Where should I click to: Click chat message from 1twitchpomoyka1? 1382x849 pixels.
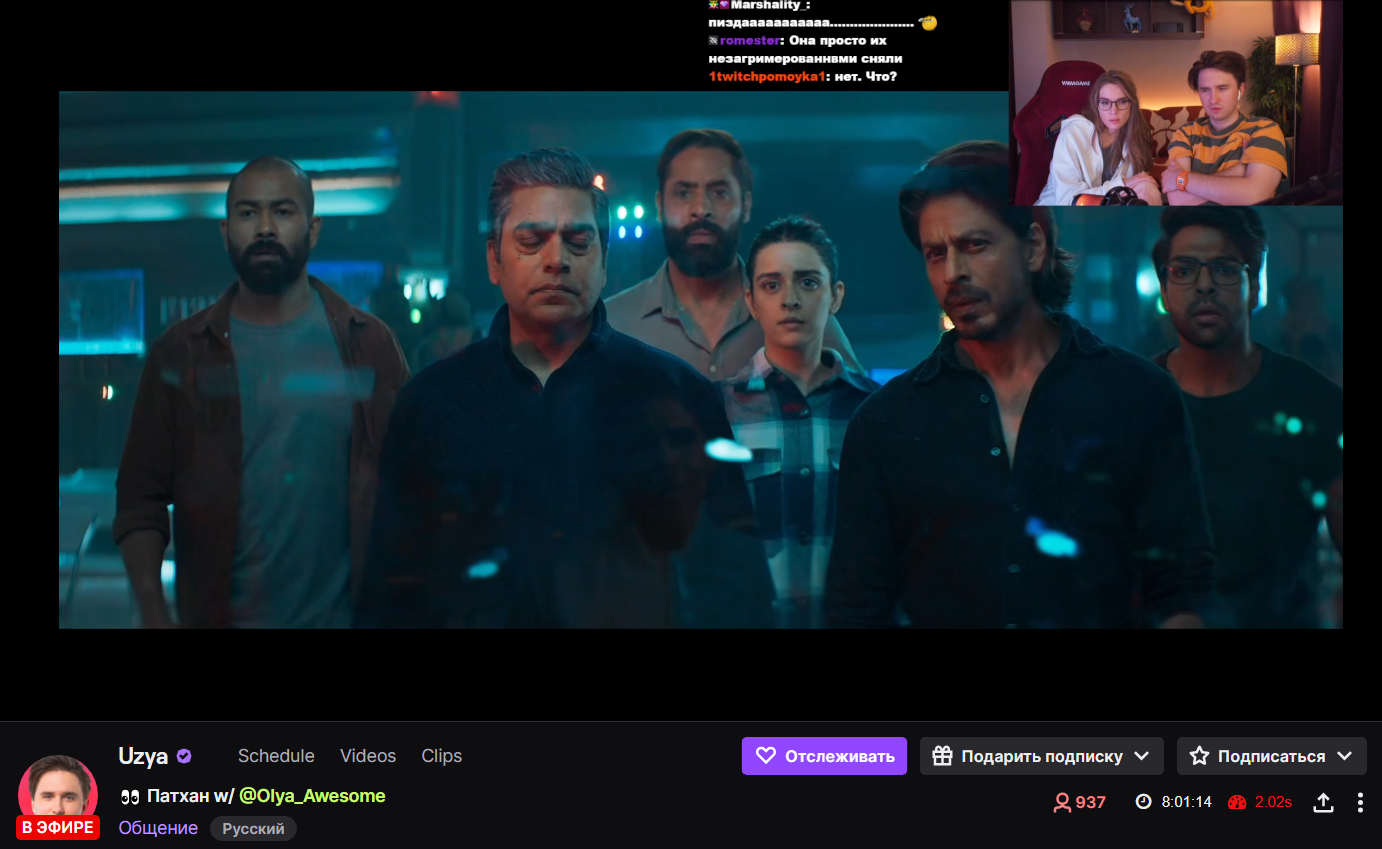pyautogui.click(x=803, y=77)
